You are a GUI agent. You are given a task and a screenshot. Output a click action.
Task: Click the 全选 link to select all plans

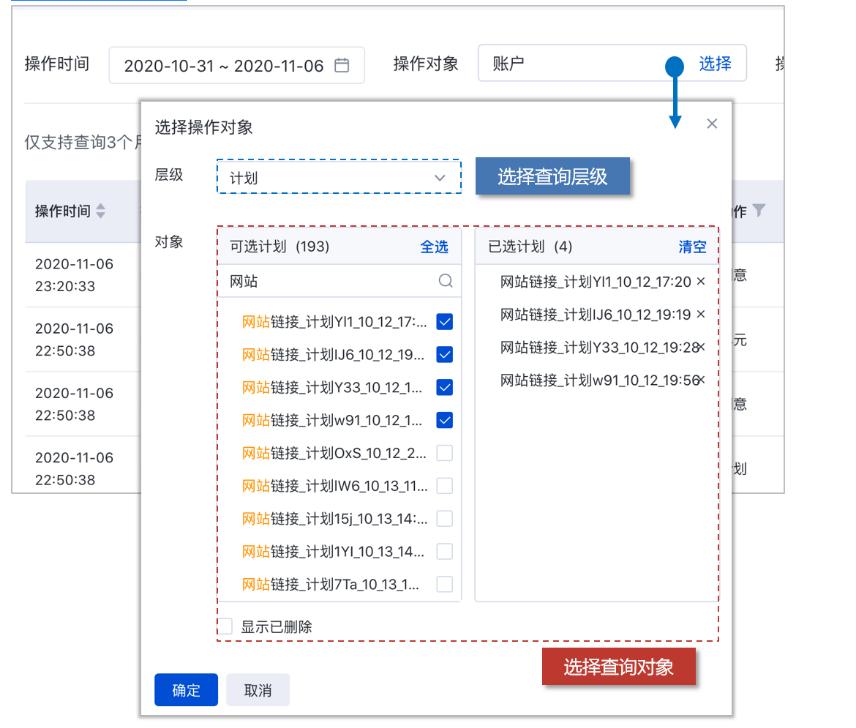coord(434,247)
